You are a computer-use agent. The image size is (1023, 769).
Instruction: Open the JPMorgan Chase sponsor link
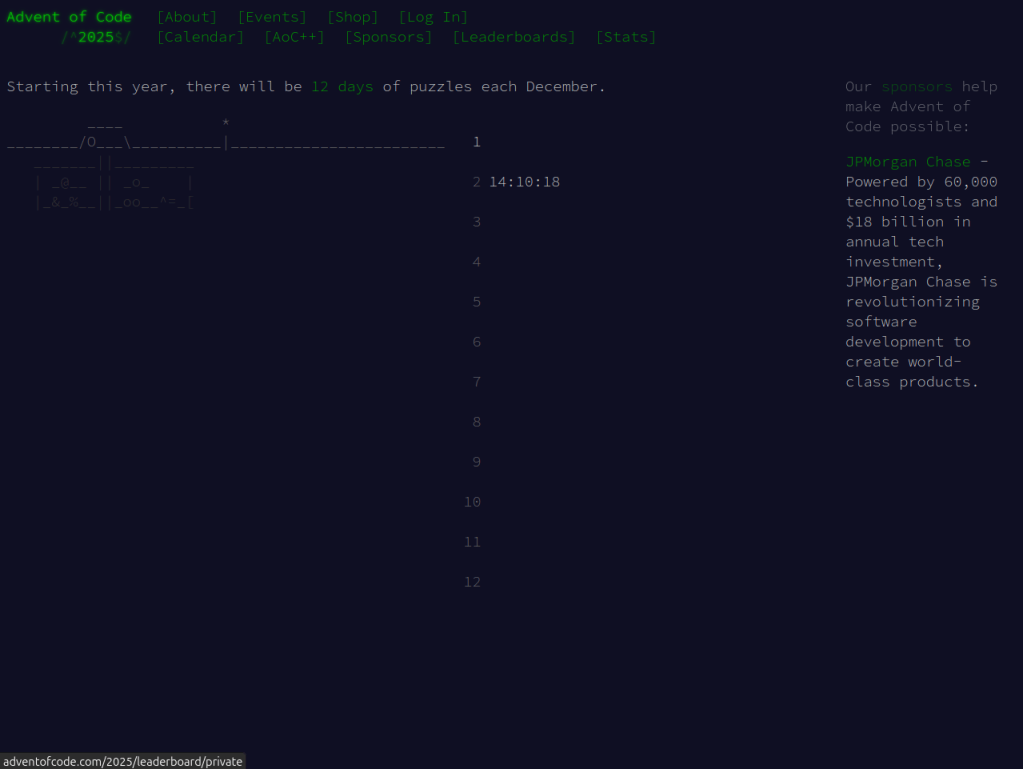(x=908, y=162)
